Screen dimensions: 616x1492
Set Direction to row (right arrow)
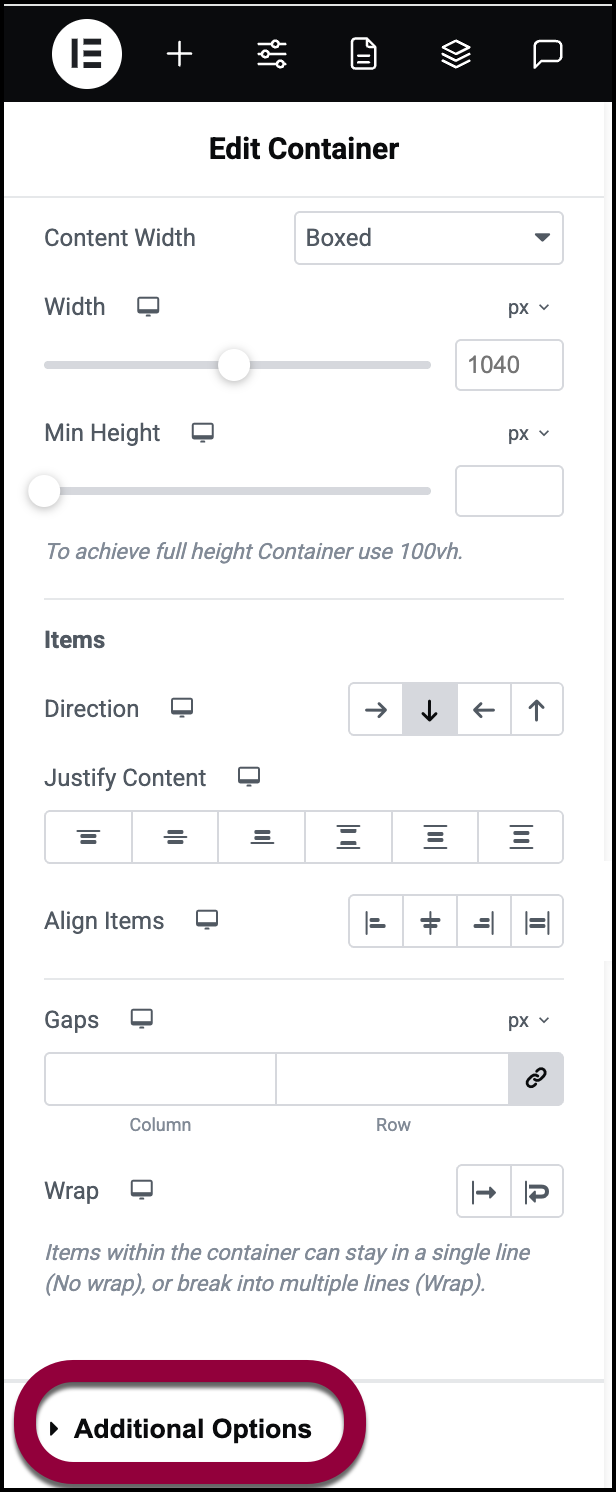point(376,710)
